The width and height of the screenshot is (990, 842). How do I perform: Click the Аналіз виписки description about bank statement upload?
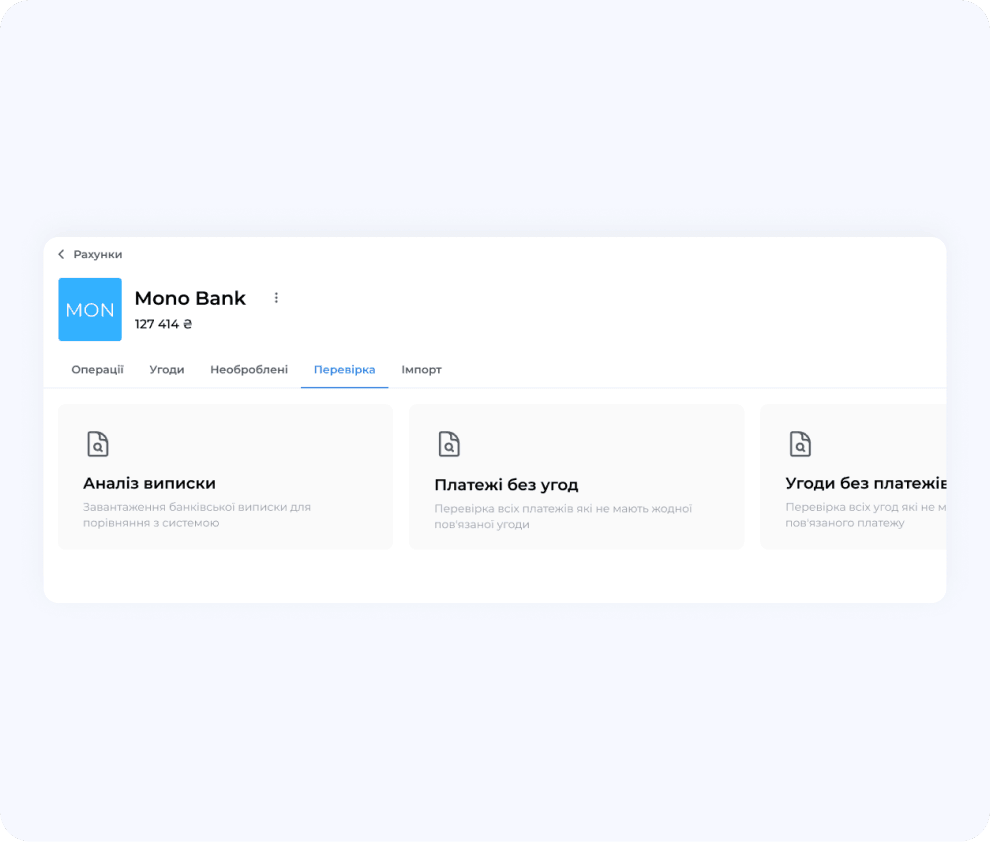pos(196,514)
